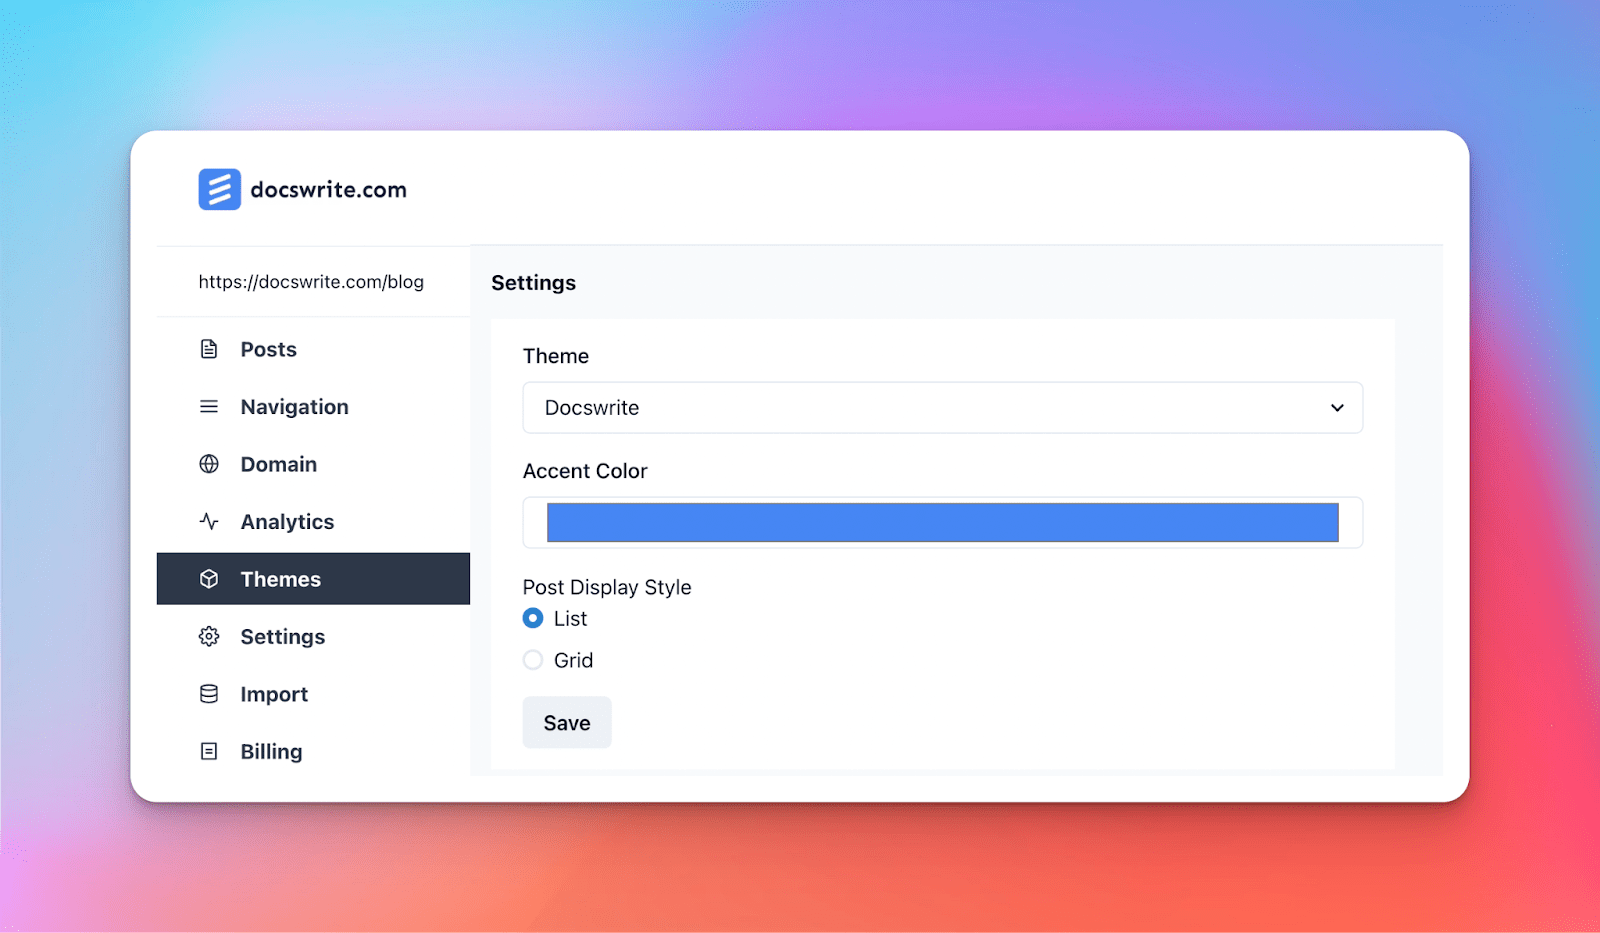Click the Navigation hamburger icon

209,407
